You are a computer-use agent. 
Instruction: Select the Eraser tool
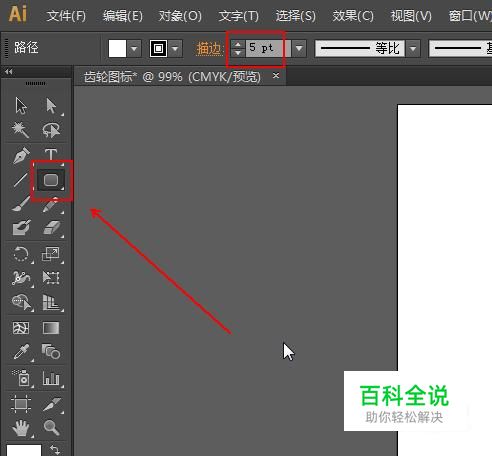tap(51, 228)
